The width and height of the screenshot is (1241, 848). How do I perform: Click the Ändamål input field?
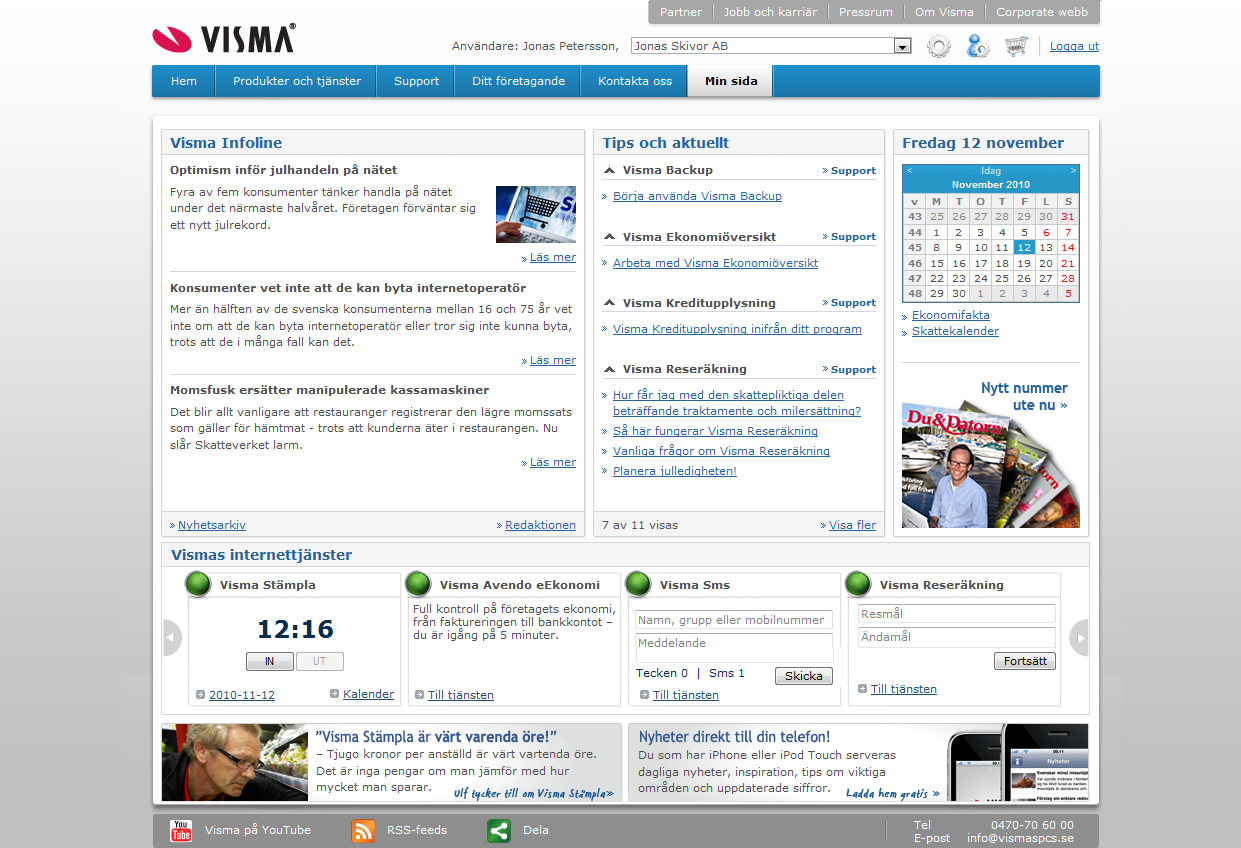coord(957,637)
